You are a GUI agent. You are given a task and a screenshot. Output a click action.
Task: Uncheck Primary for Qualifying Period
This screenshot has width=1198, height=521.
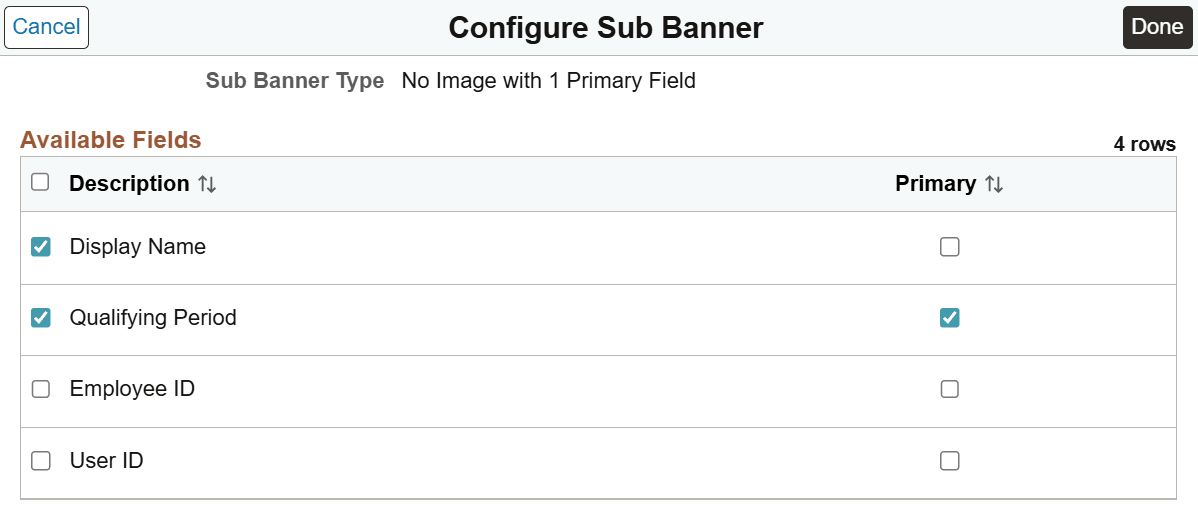click(950, 318)
